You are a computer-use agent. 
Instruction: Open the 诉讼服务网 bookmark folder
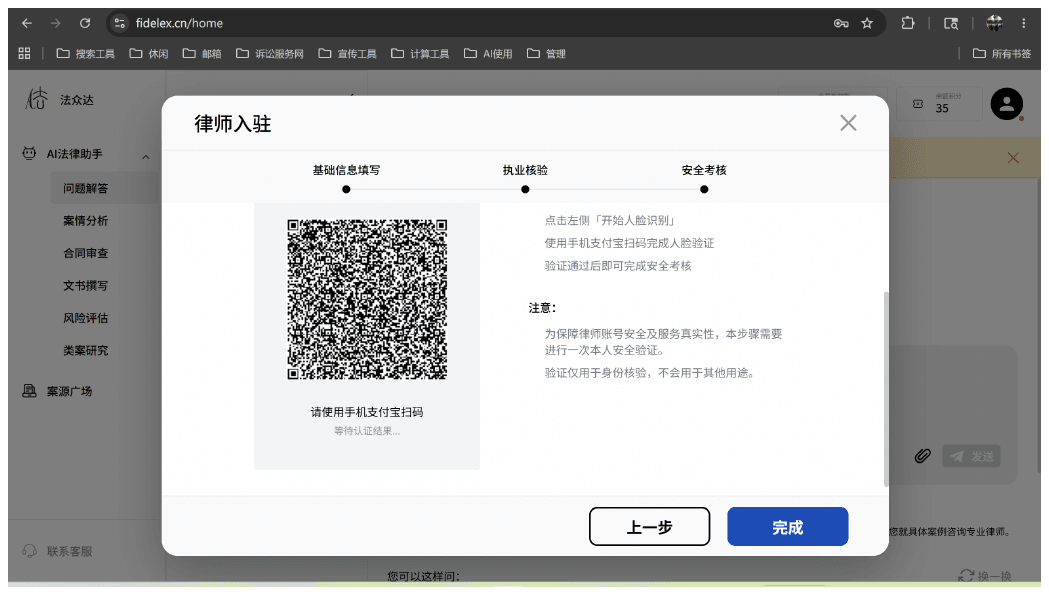(270, 54)
